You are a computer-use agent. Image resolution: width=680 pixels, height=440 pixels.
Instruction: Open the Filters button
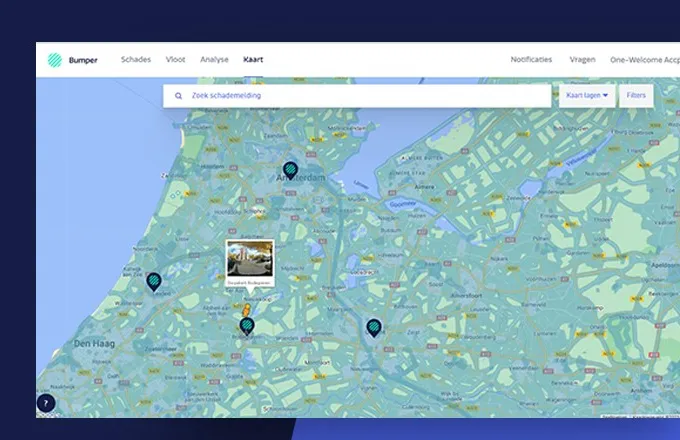pyautogui.click(x=636, y=96)
